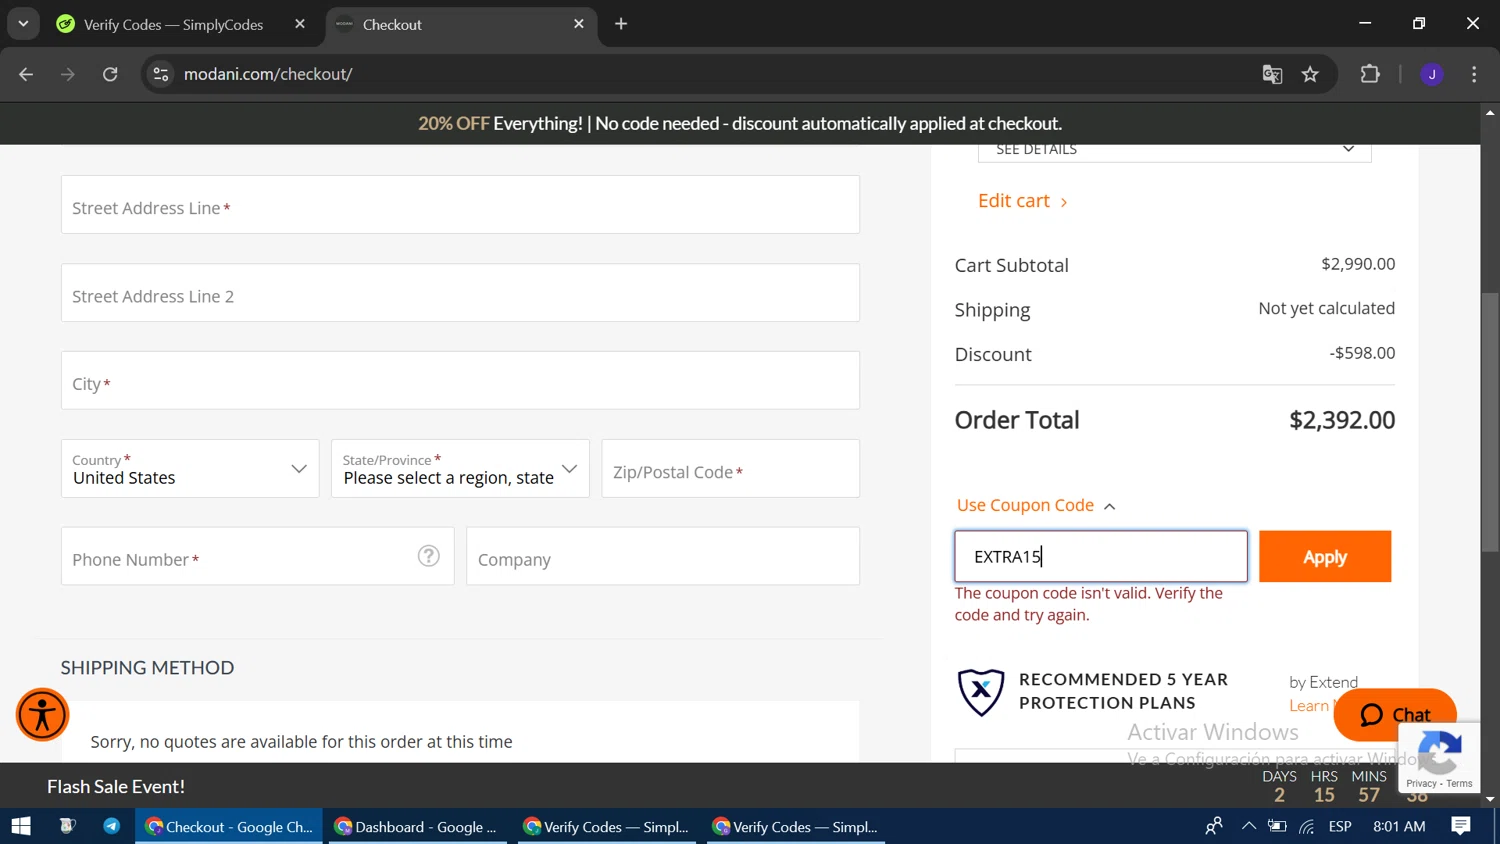Reload the checkout page
Viewport: 1500px width, 844px height.
click(x=110, y=74)
